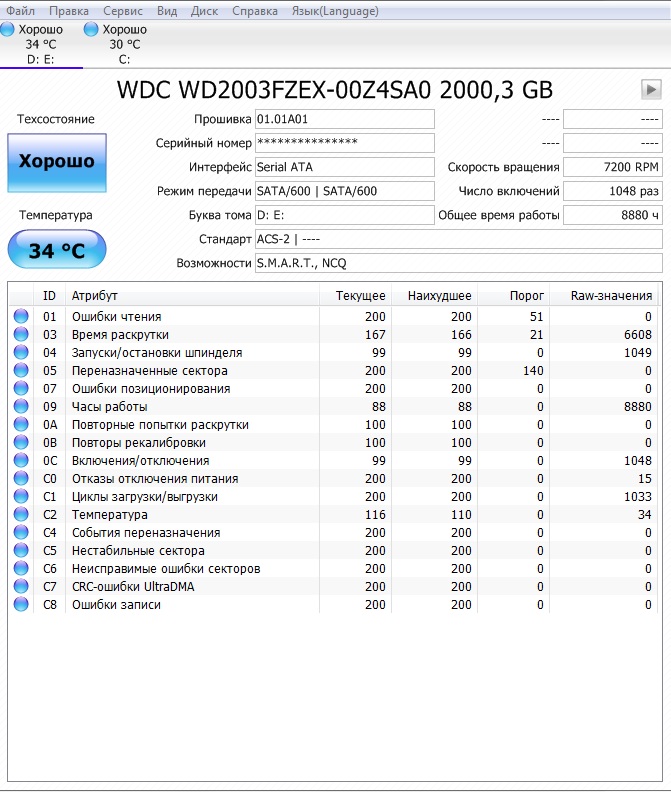Click status icon for Ошибки чтения row

(x=21, y=316)
